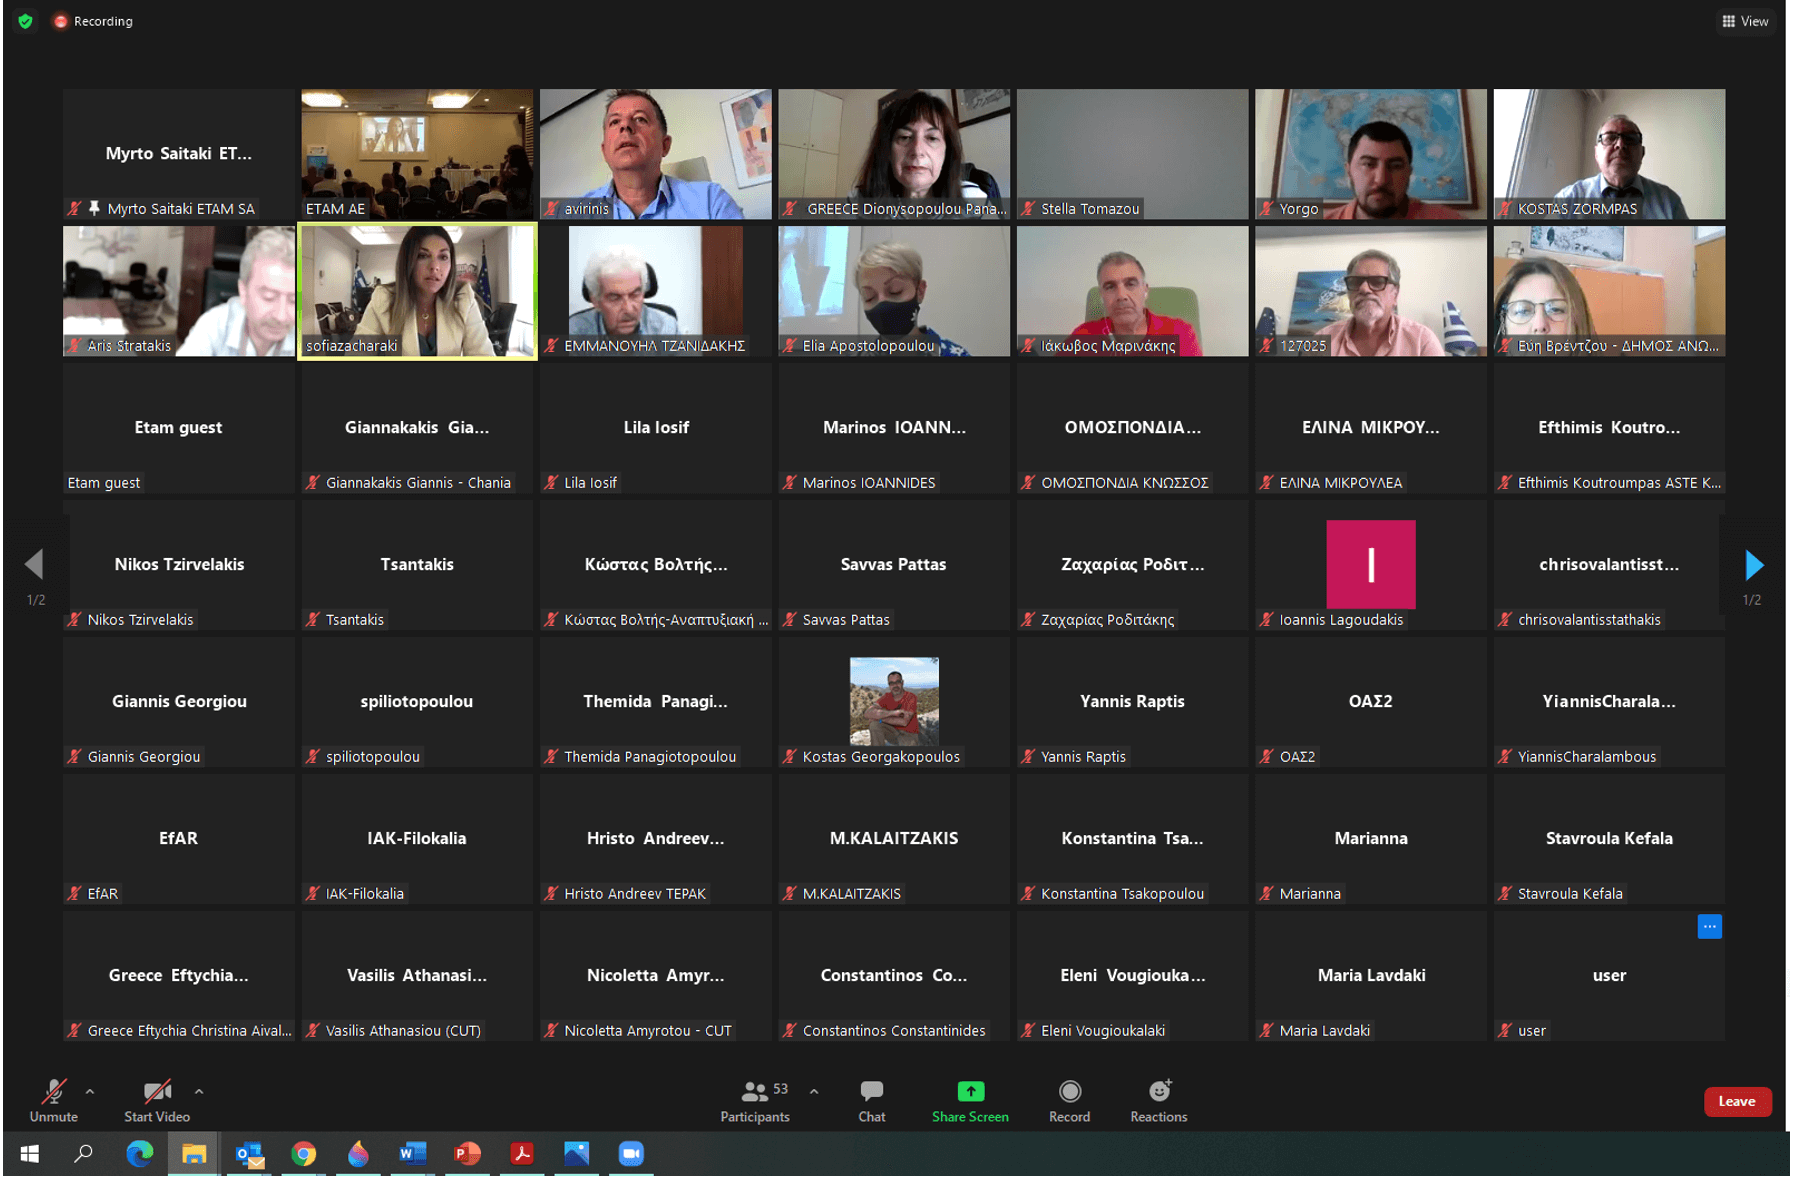Click 'Marinos IOANNIDES' name label
Viewport: 1797px width, 1178px height.
[x=869, y=483]
